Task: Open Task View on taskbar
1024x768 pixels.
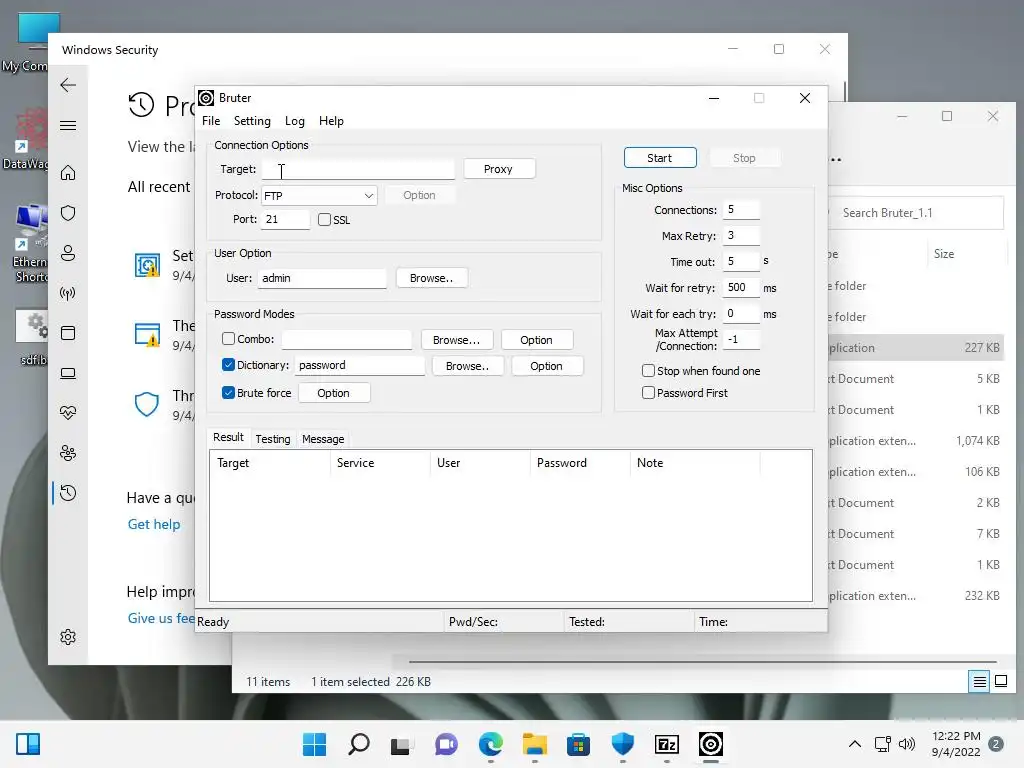Action: coord(402,744)
